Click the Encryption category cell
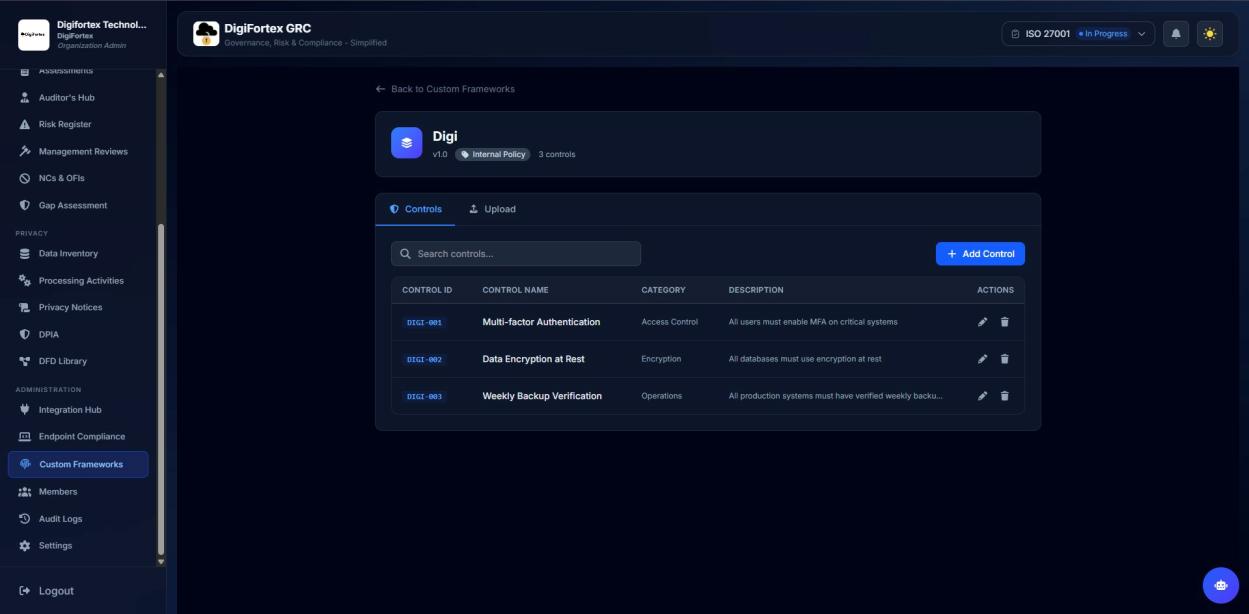1249x614 pixels. coord(661,359)
